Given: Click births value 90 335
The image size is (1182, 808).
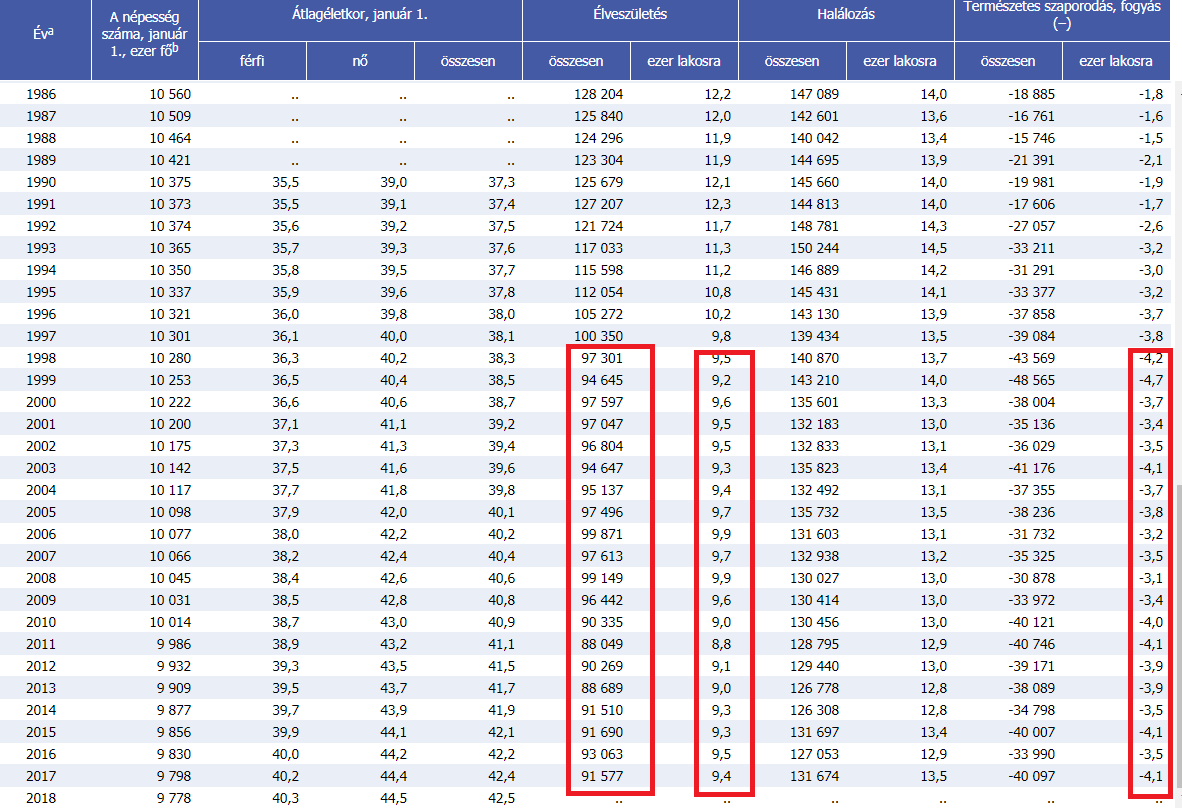Looking at the screenshot, I should point(602,622).
